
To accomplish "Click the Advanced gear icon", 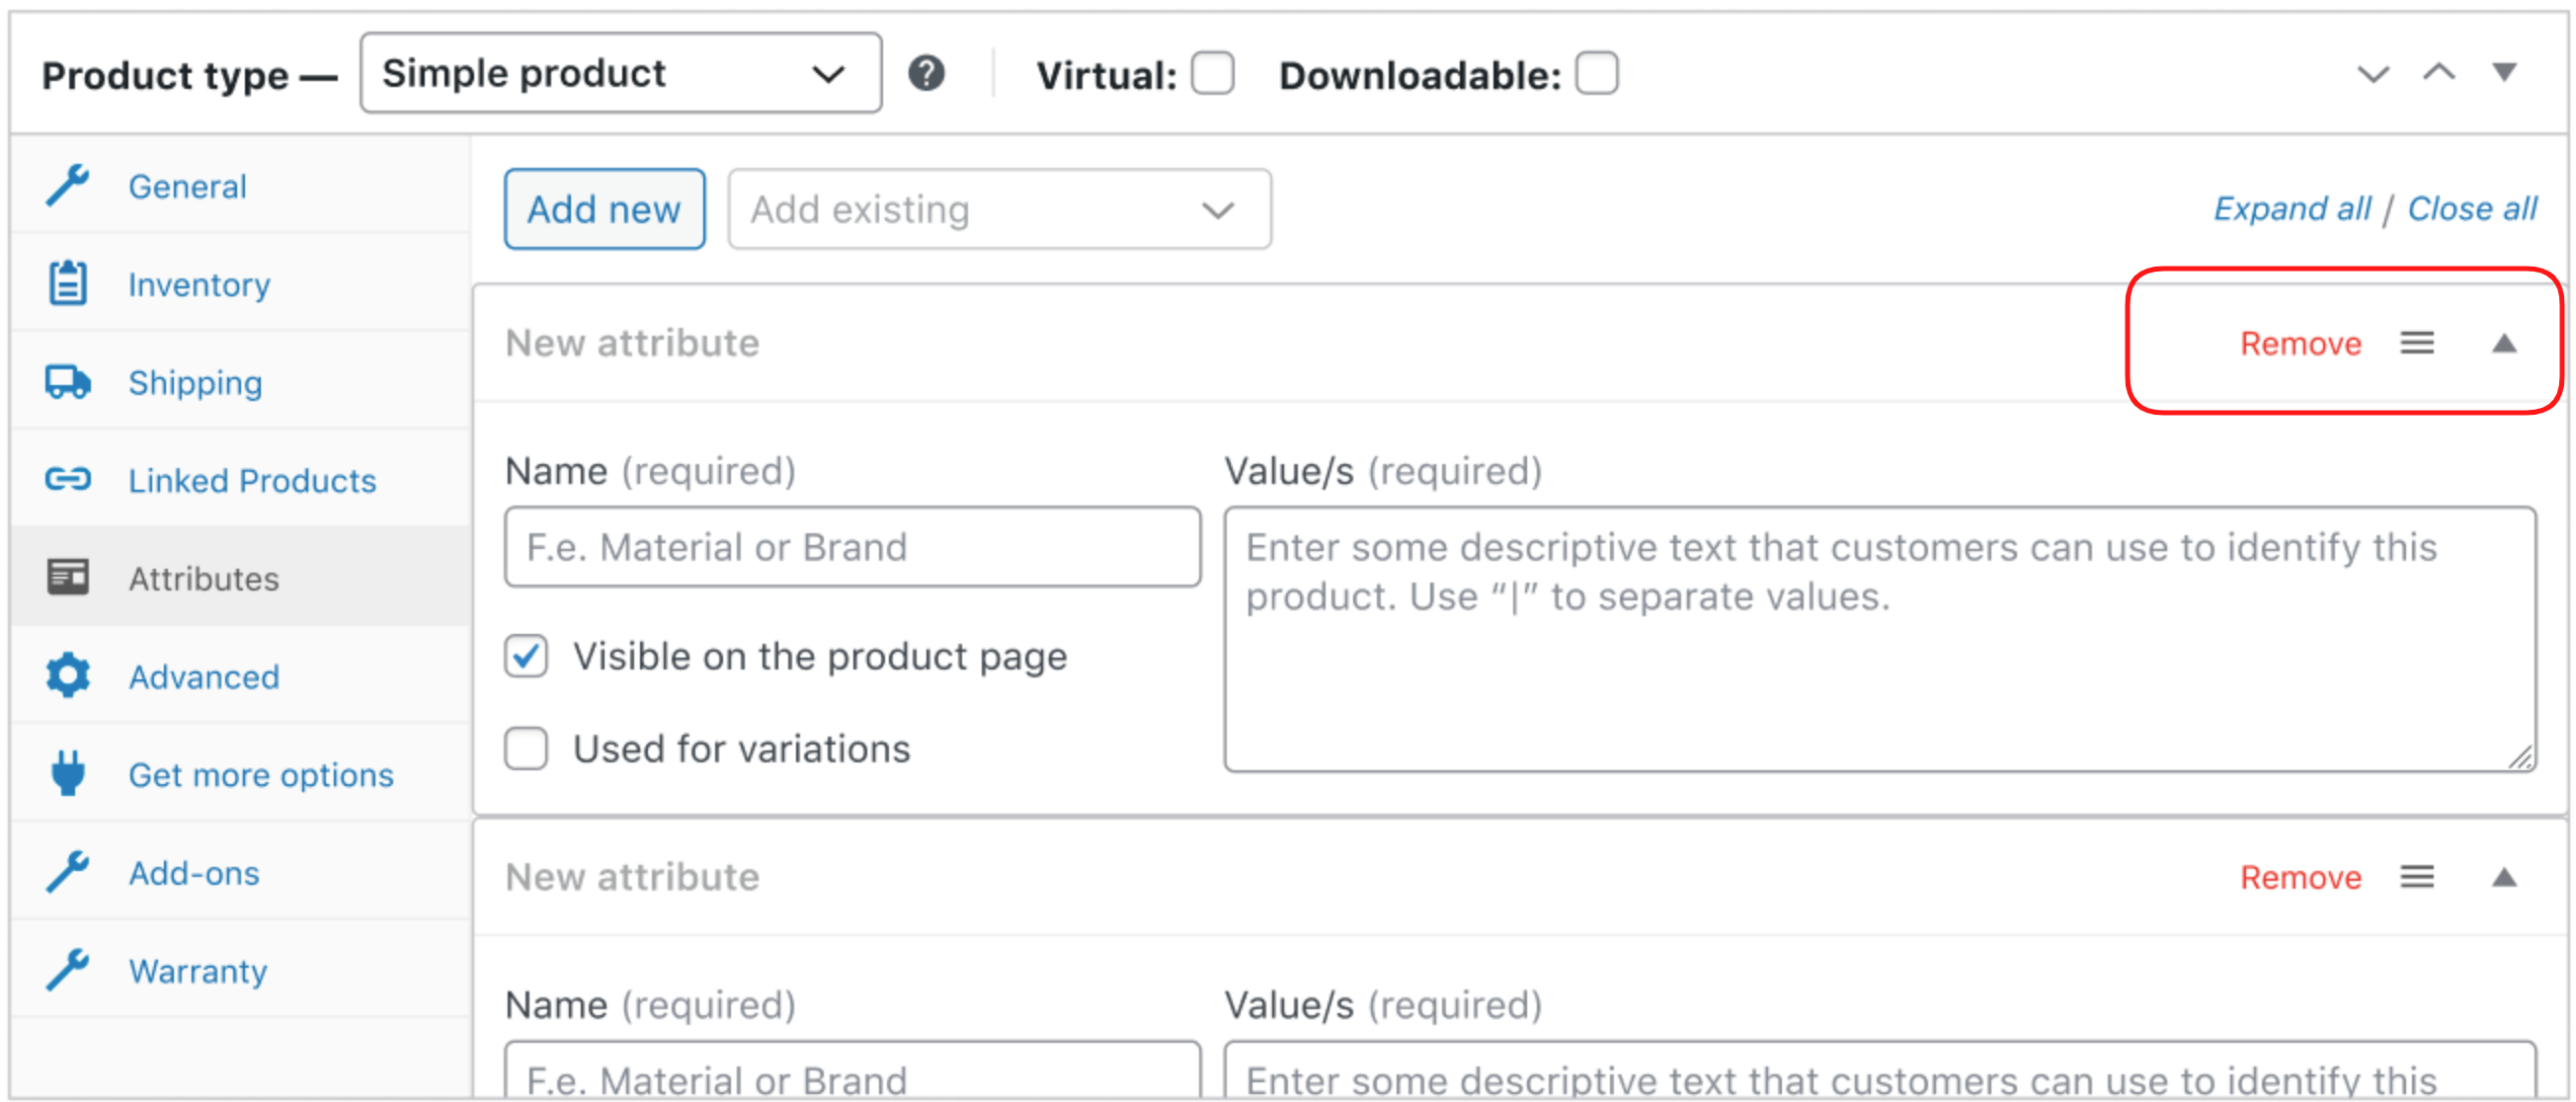I will (x=68, y=676).
